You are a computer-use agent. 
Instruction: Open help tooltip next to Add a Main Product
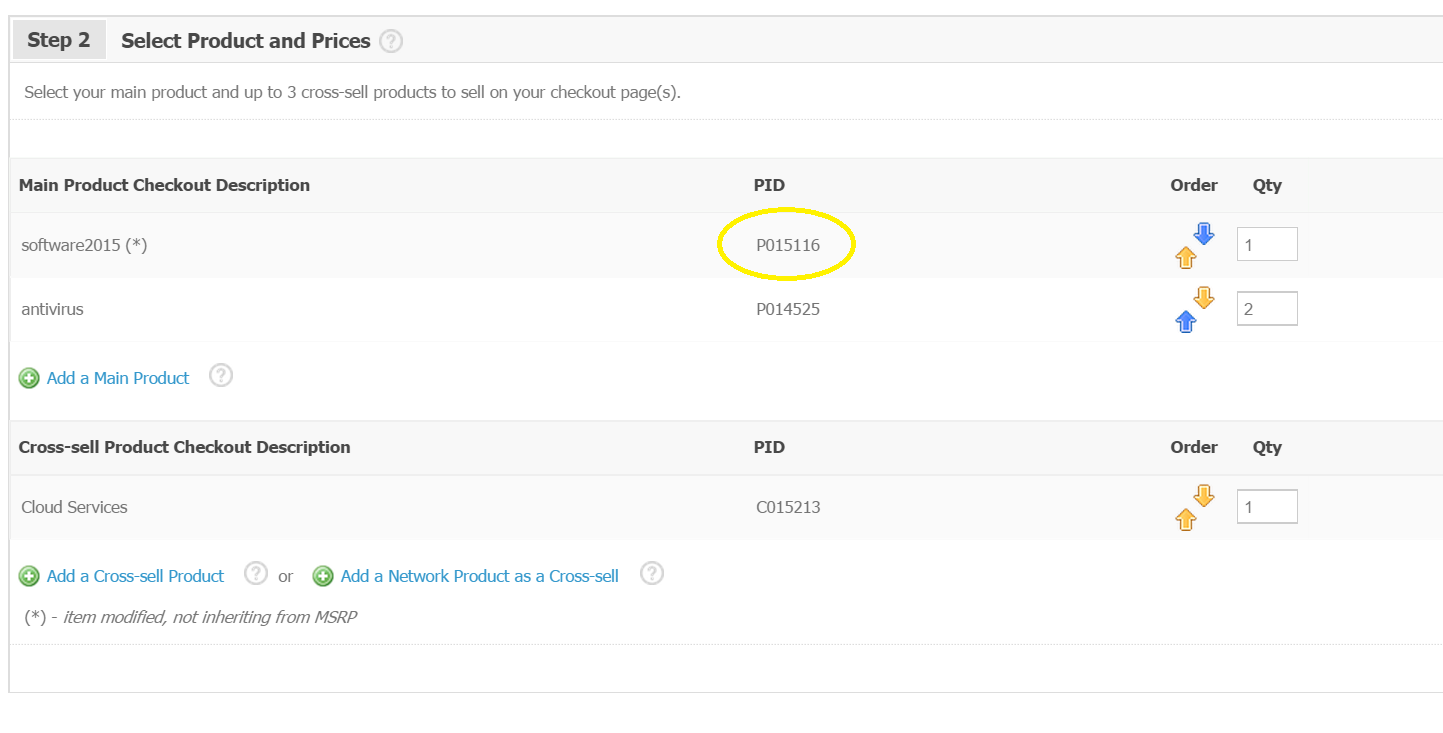coord(221,376)
